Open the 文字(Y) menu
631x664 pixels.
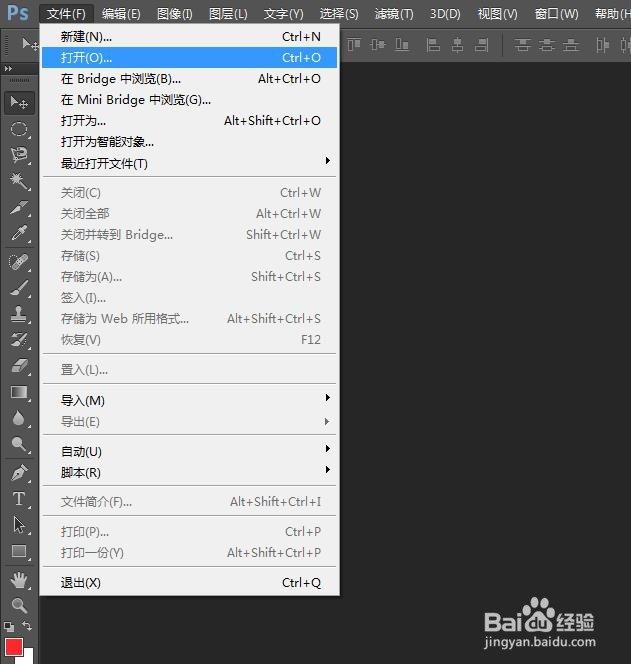[x=283, y=14]
